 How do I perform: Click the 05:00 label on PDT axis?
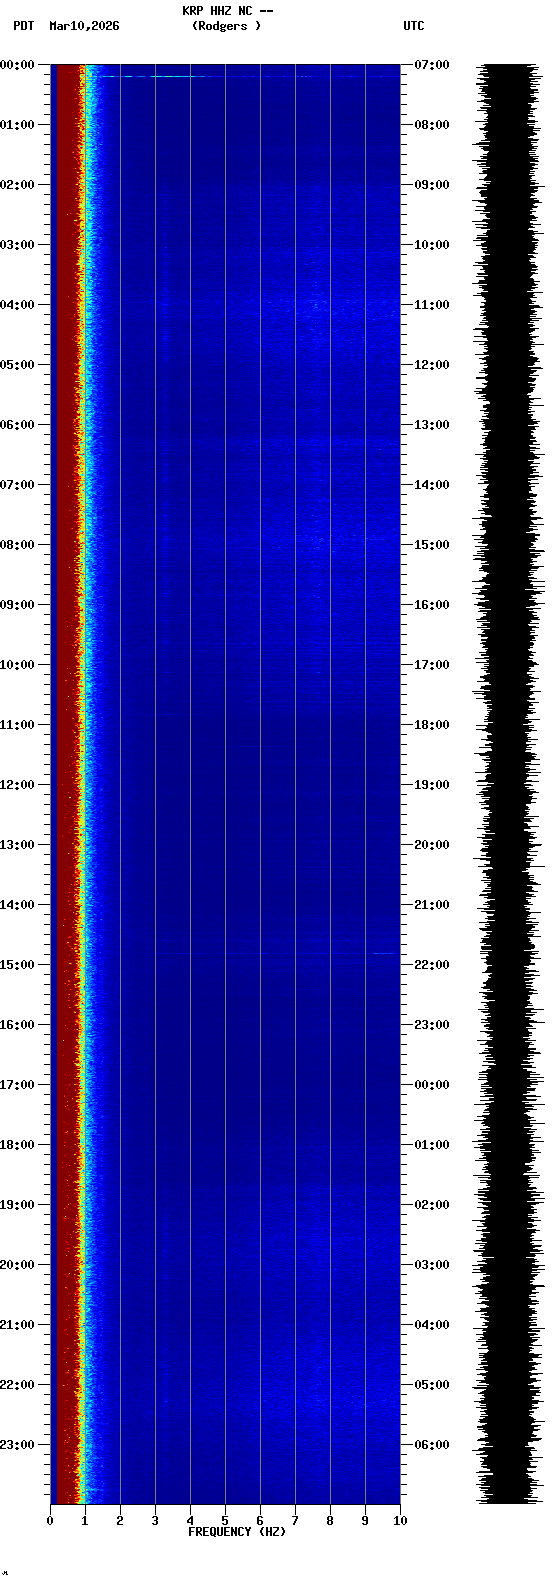[x=18, y=365]
